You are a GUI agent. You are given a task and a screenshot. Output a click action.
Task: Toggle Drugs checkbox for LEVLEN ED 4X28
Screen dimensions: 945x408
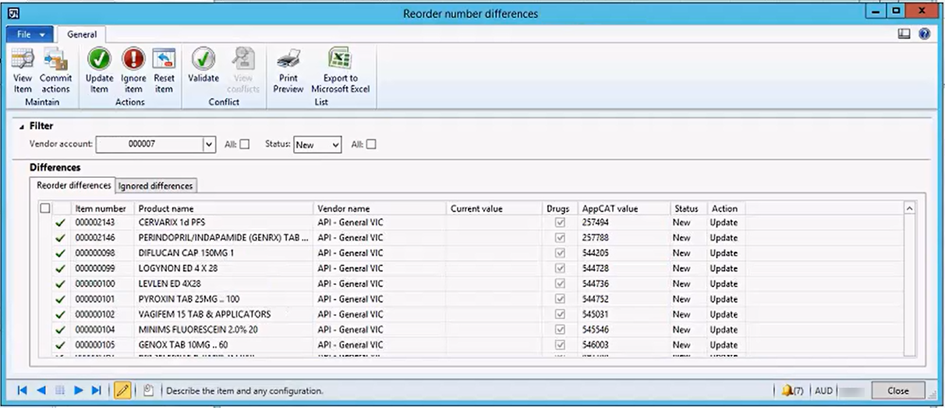[560, 284]
